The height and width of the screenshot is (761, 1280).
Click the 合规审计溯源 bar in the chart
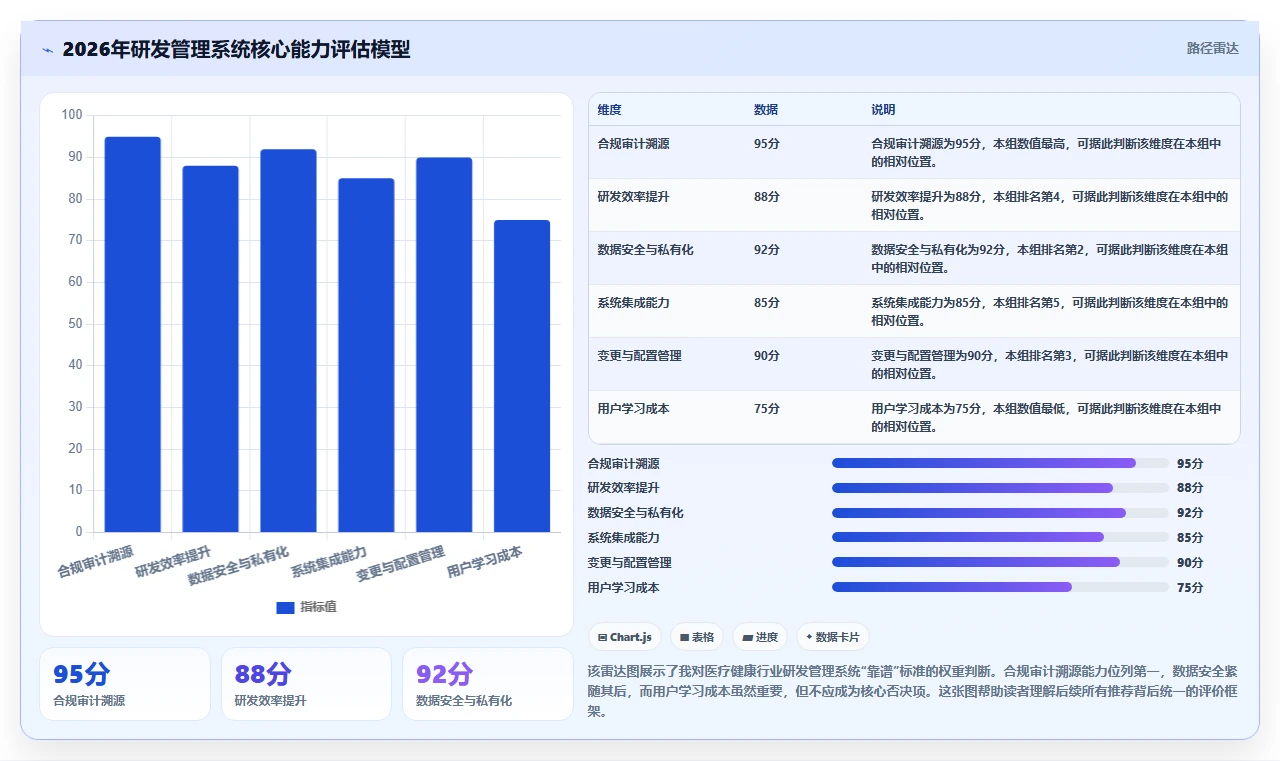[x=133, y=334]
